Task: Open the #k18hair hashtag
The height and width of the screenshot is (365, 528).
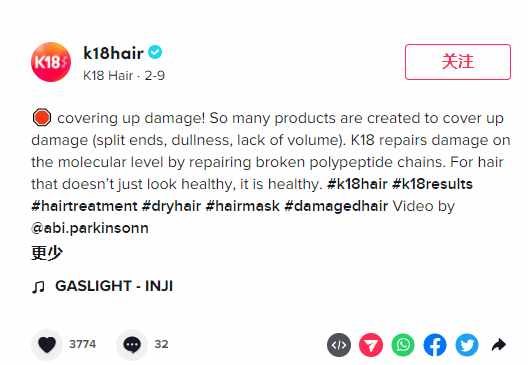Action: pos(357,184)
